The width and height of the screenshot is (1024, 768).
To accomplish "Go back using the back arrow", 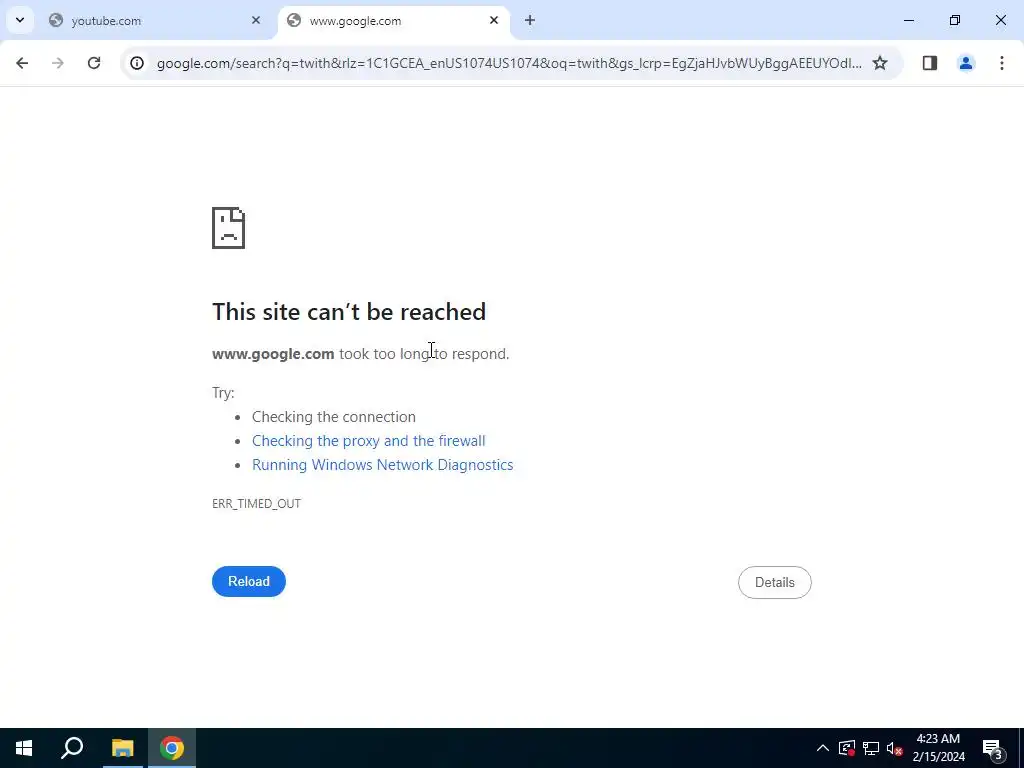I will [x=22, y=63].
